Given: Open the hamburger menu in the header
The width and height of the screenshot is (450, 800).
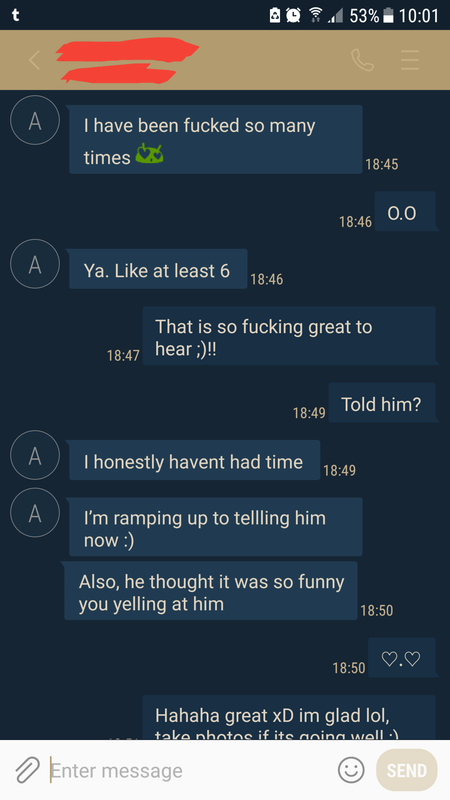Looking at the screenshot, I should pyautogui.click(x=410, y=60).
